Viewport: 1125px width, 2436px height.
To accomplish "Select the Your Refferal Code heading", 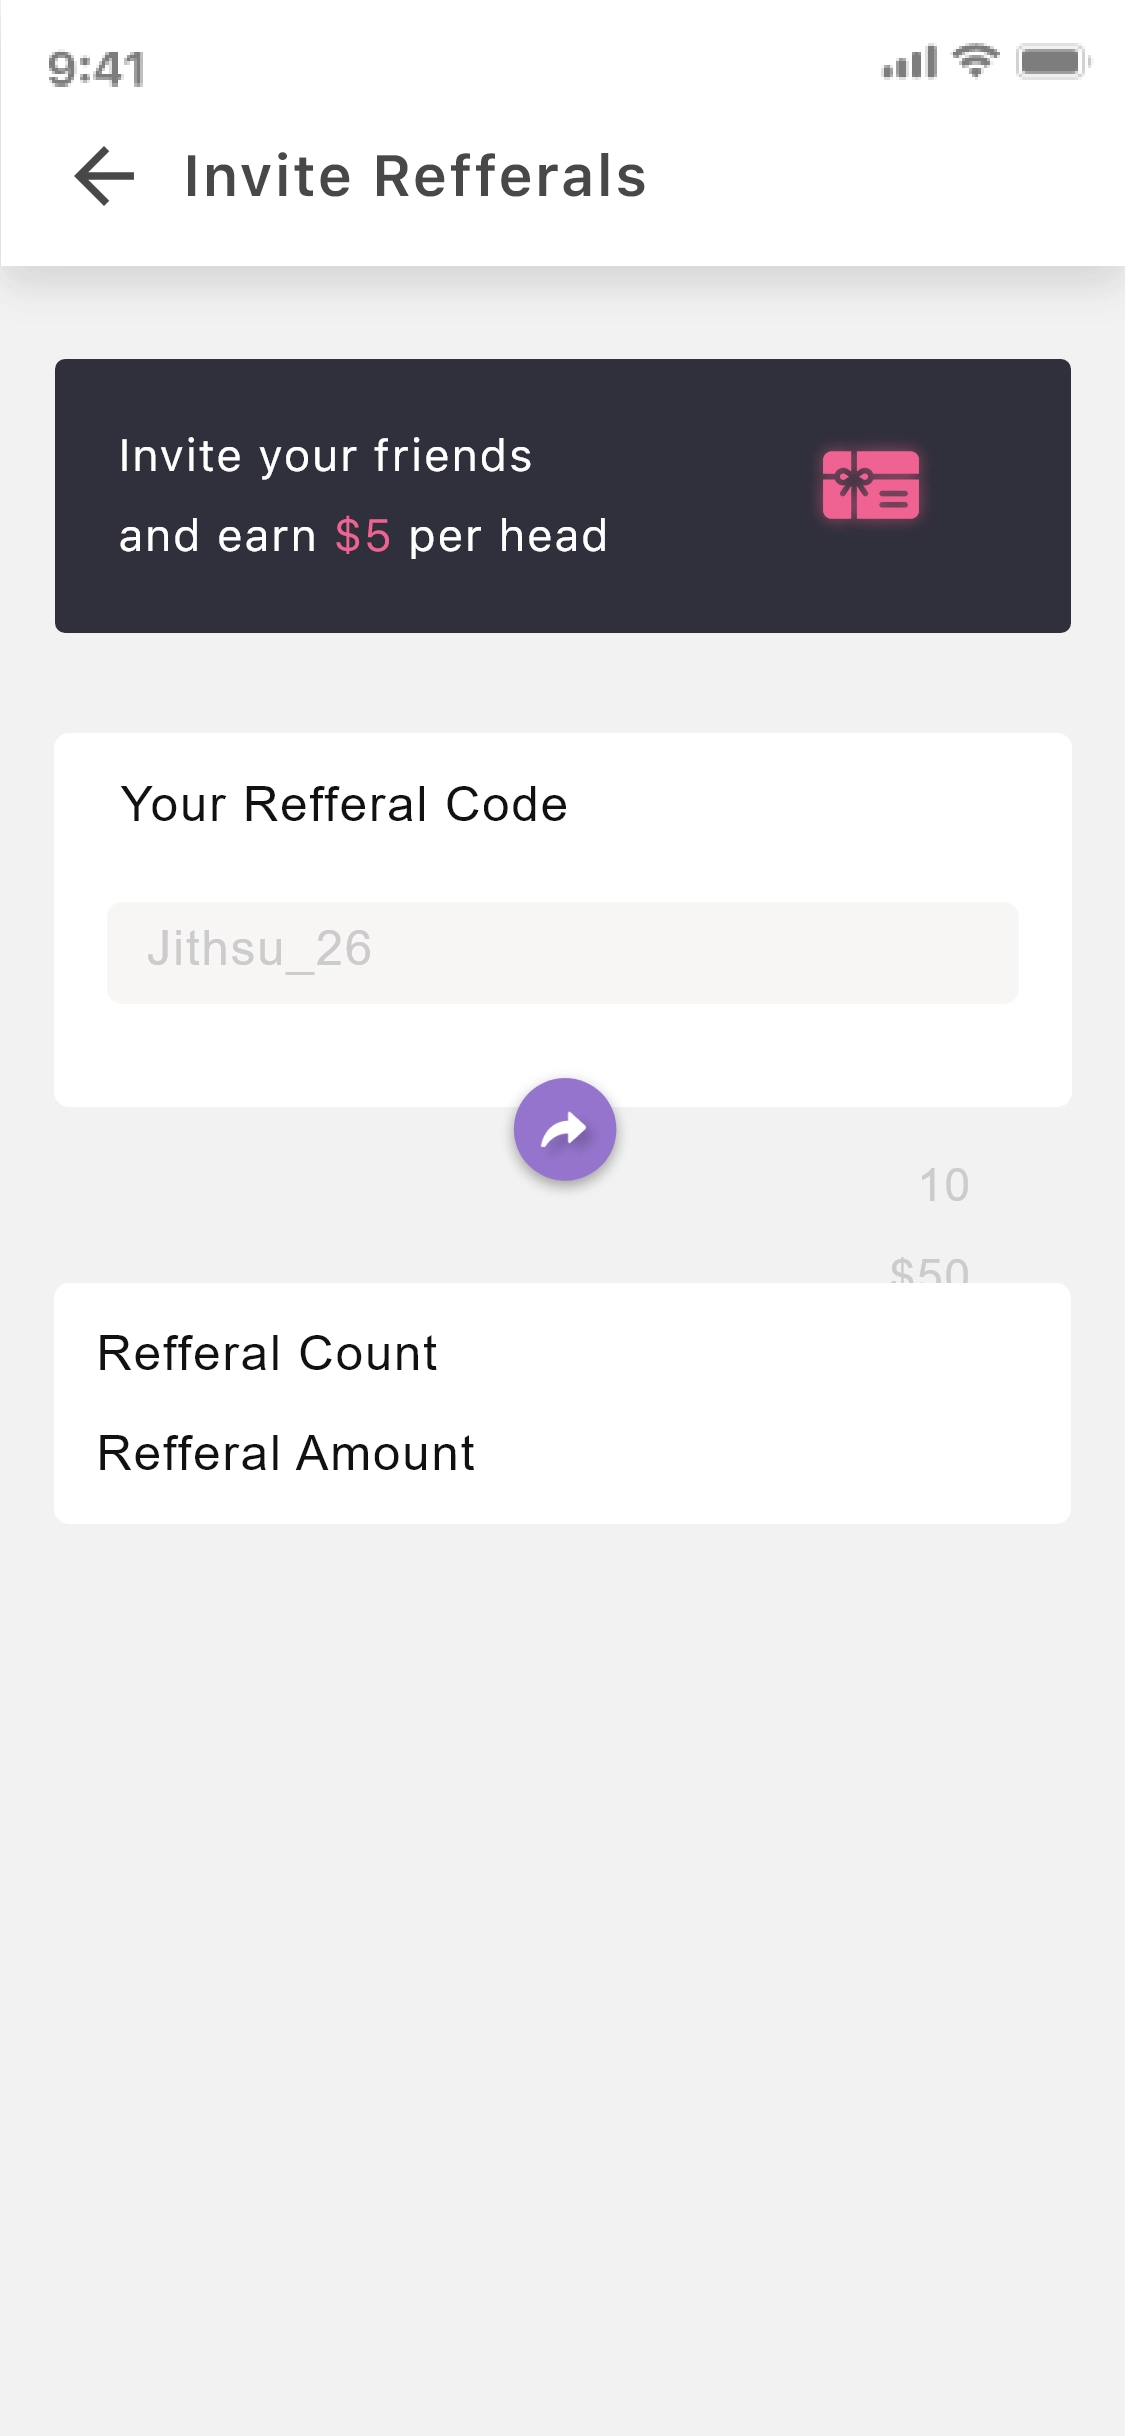I will 344,804.
